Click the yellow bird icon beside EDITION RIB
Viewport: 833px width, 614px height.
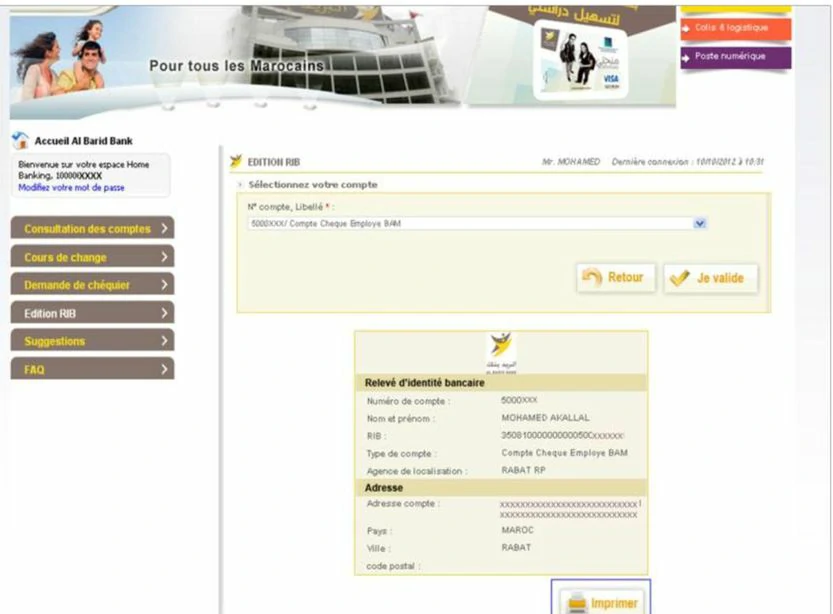pos(236,161)
